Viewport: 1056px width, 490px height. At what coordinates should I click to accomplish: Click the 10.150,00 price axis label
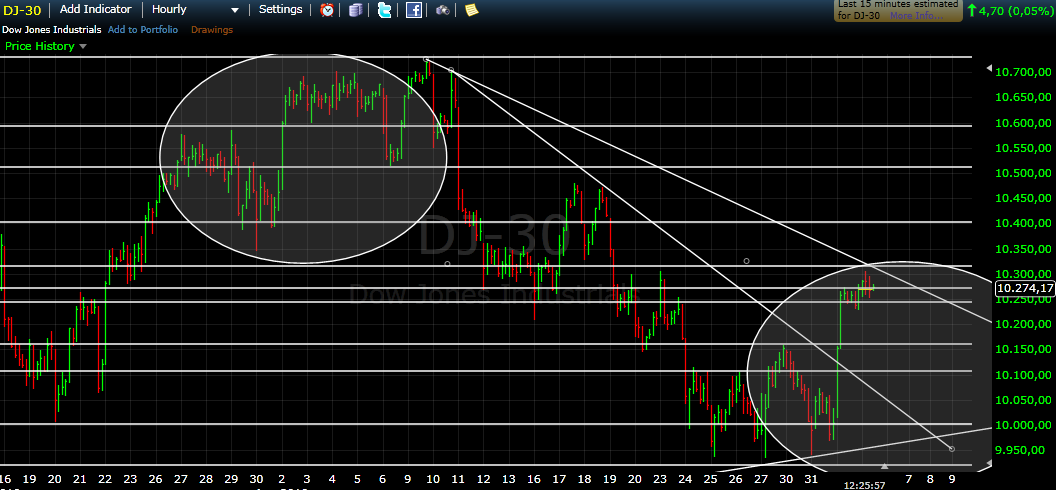coord(1022,349)
